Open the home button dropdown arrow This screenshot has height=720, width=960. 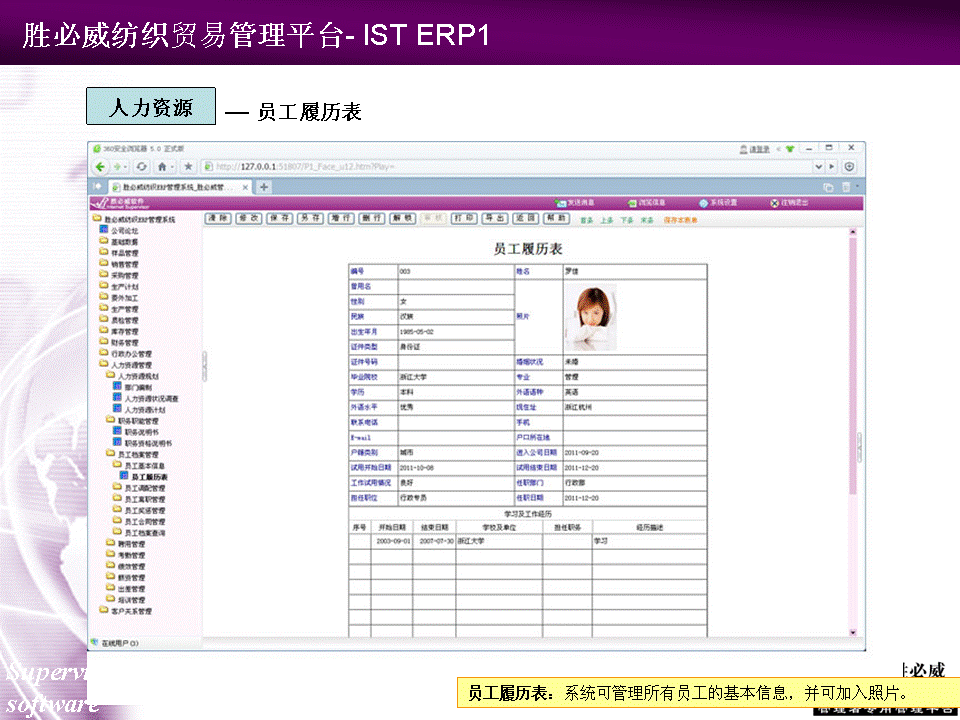pyautogui.click(x=172, y=167)
